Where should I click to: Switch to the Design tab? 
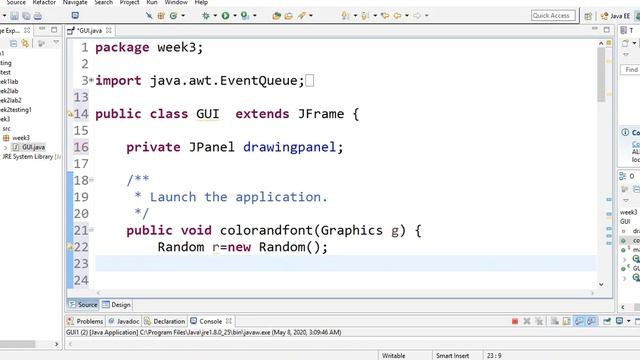pyautogui.click(x=116, y=304)
